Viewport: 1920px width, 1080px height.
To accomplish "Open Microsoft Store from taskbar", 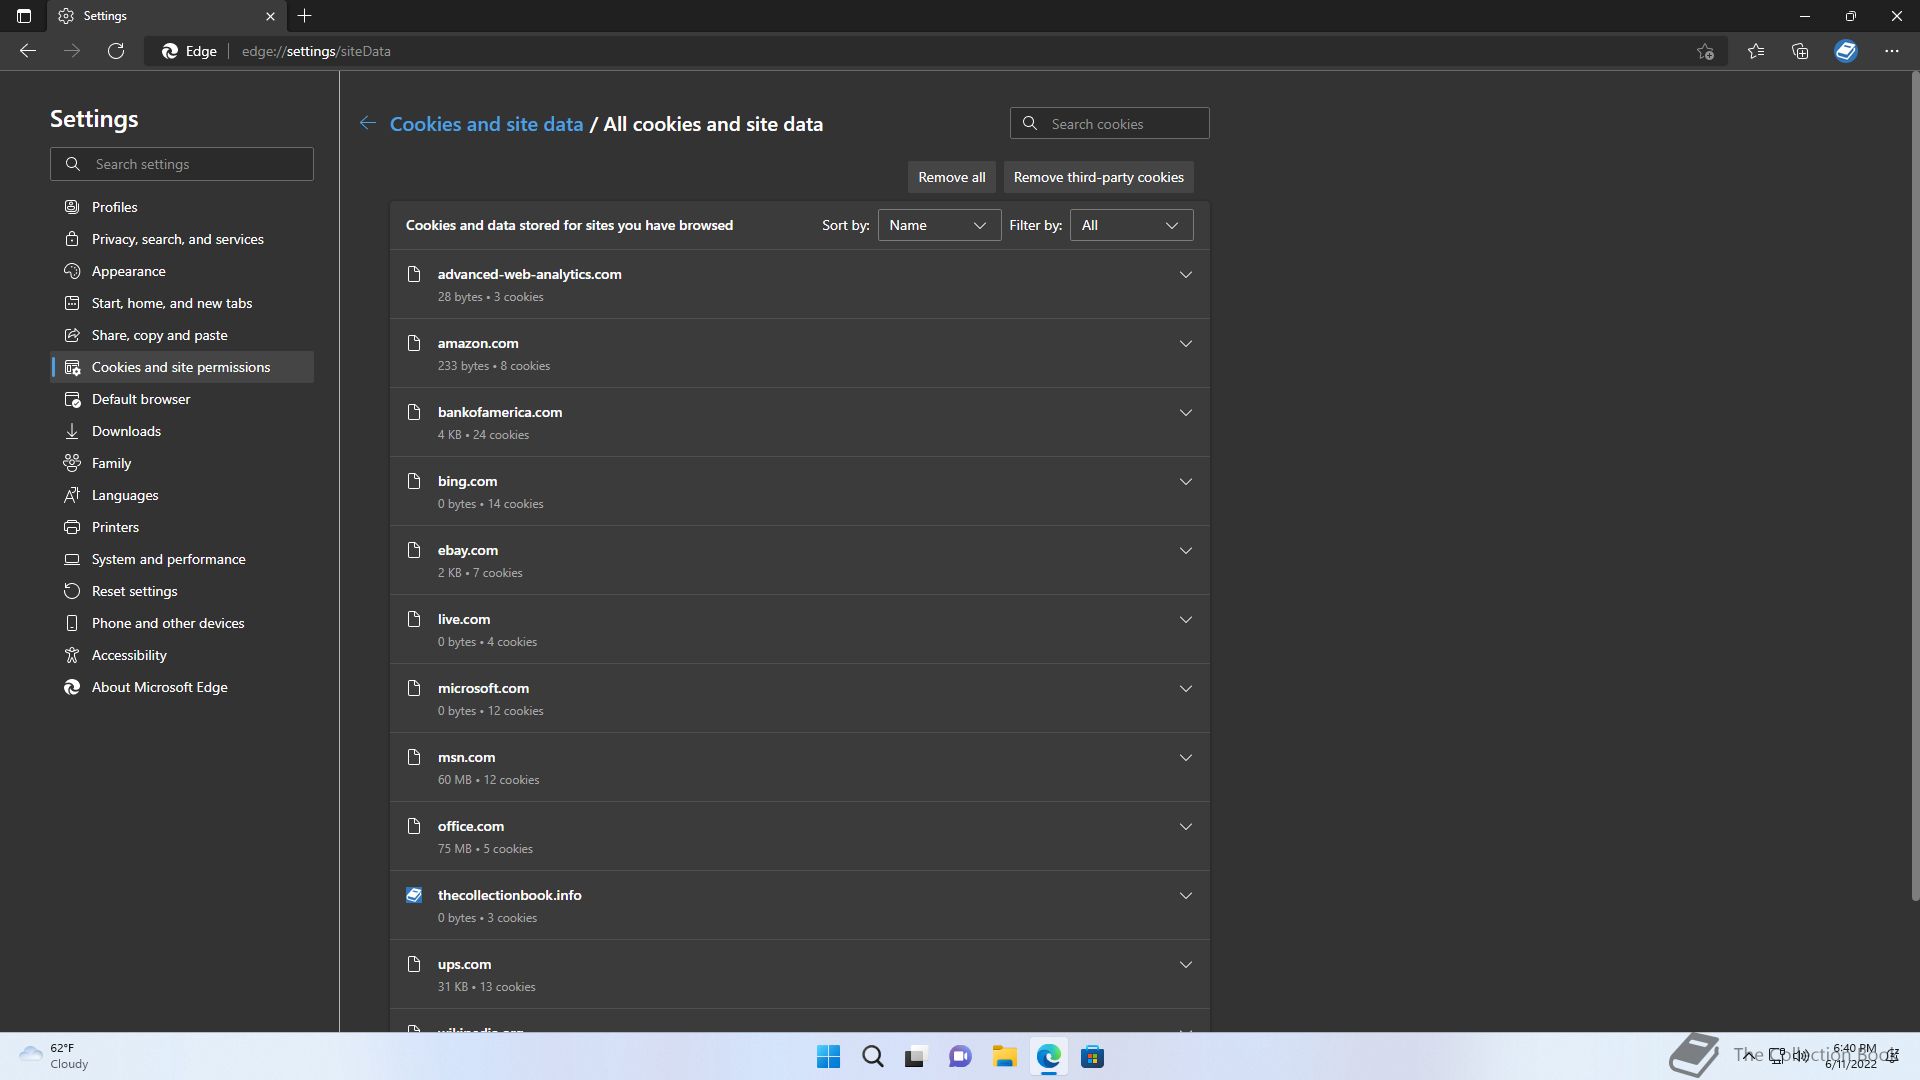I will pos(1092,1057).
